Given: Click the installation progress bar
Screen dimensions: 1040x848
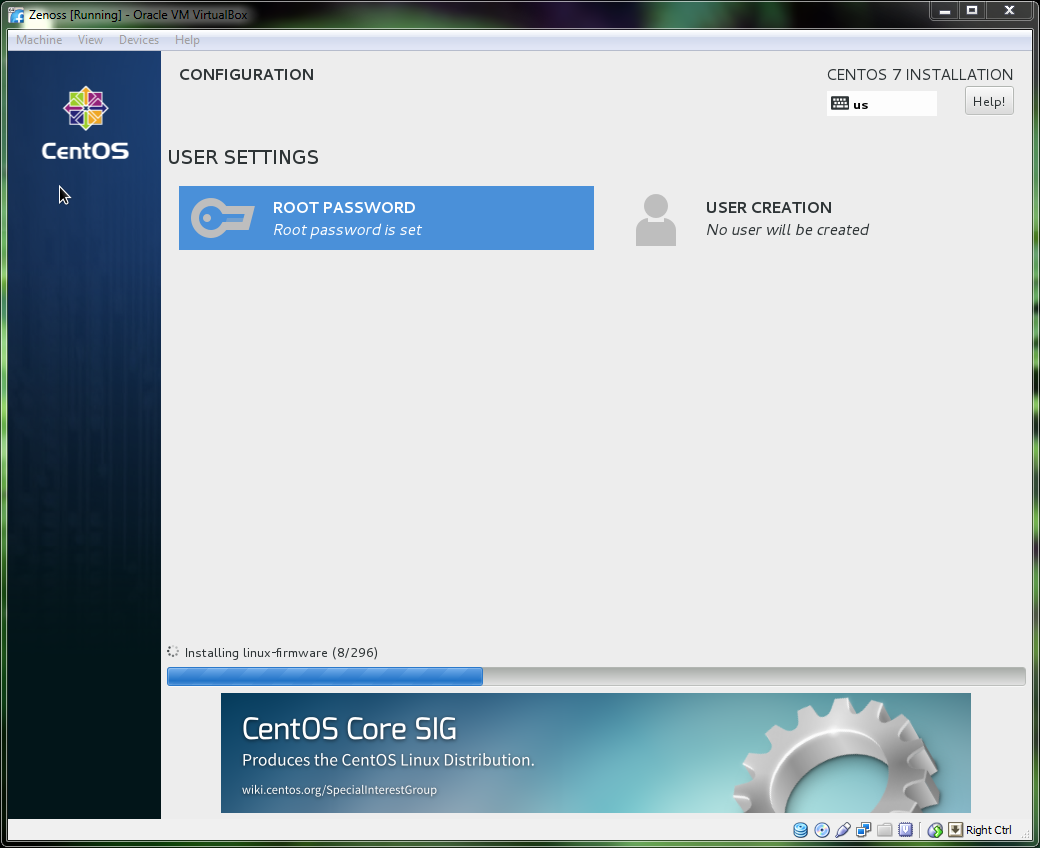Looking at the screenshot, I should point(596,677).
